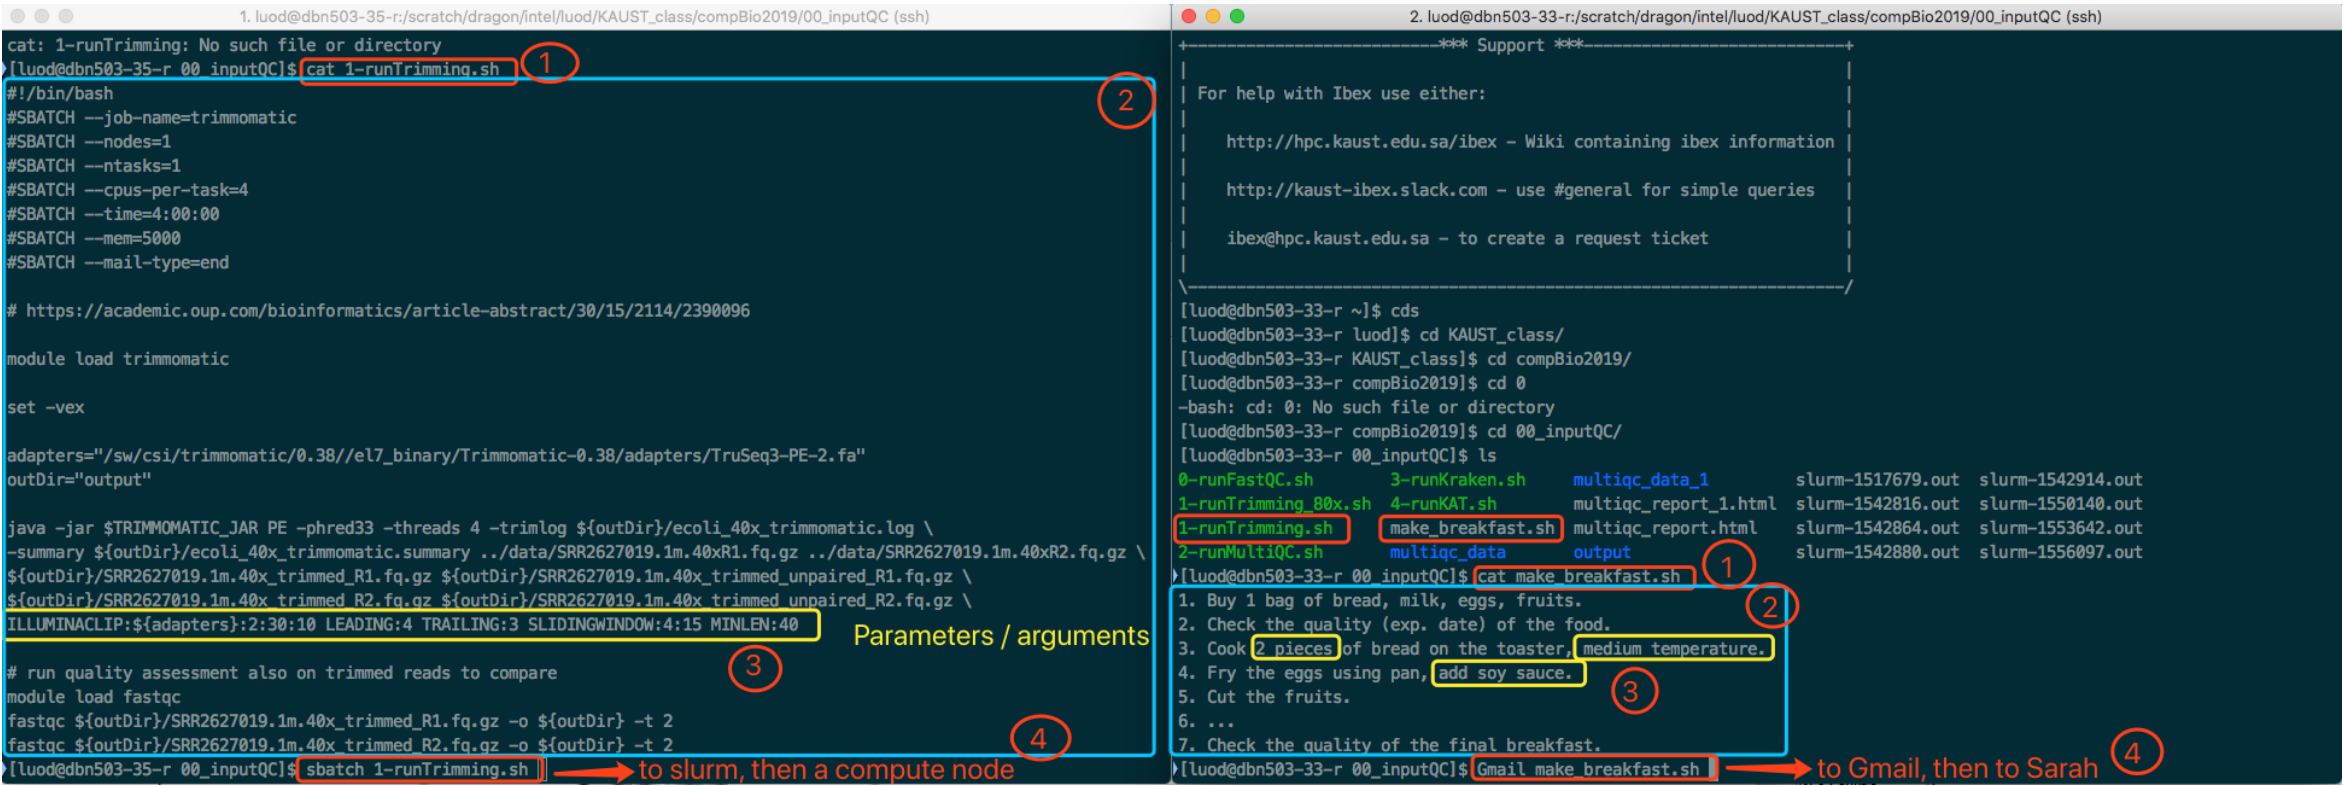
Task: Click the 'java -jar $TRIMMOMATIC_JAR PE' command line
Action: point(470,528)
